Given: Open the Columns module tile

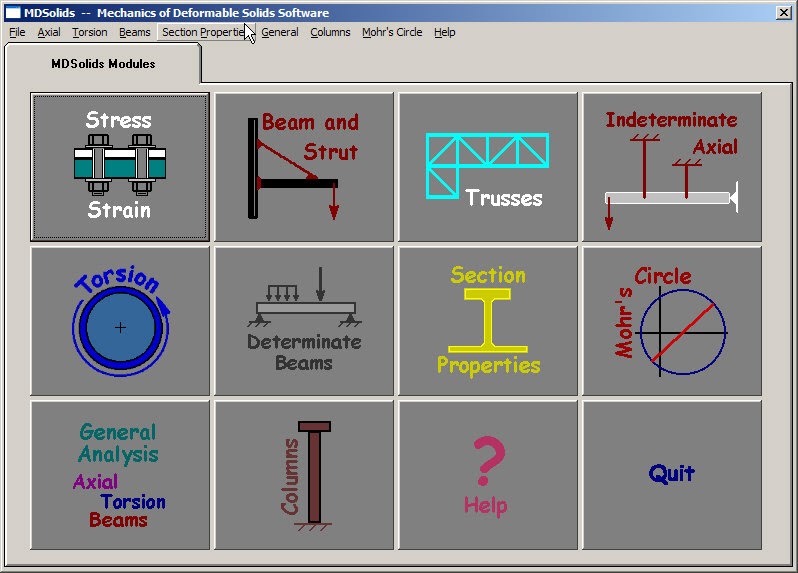Looking at the screenshot, I should coord(304,475).
